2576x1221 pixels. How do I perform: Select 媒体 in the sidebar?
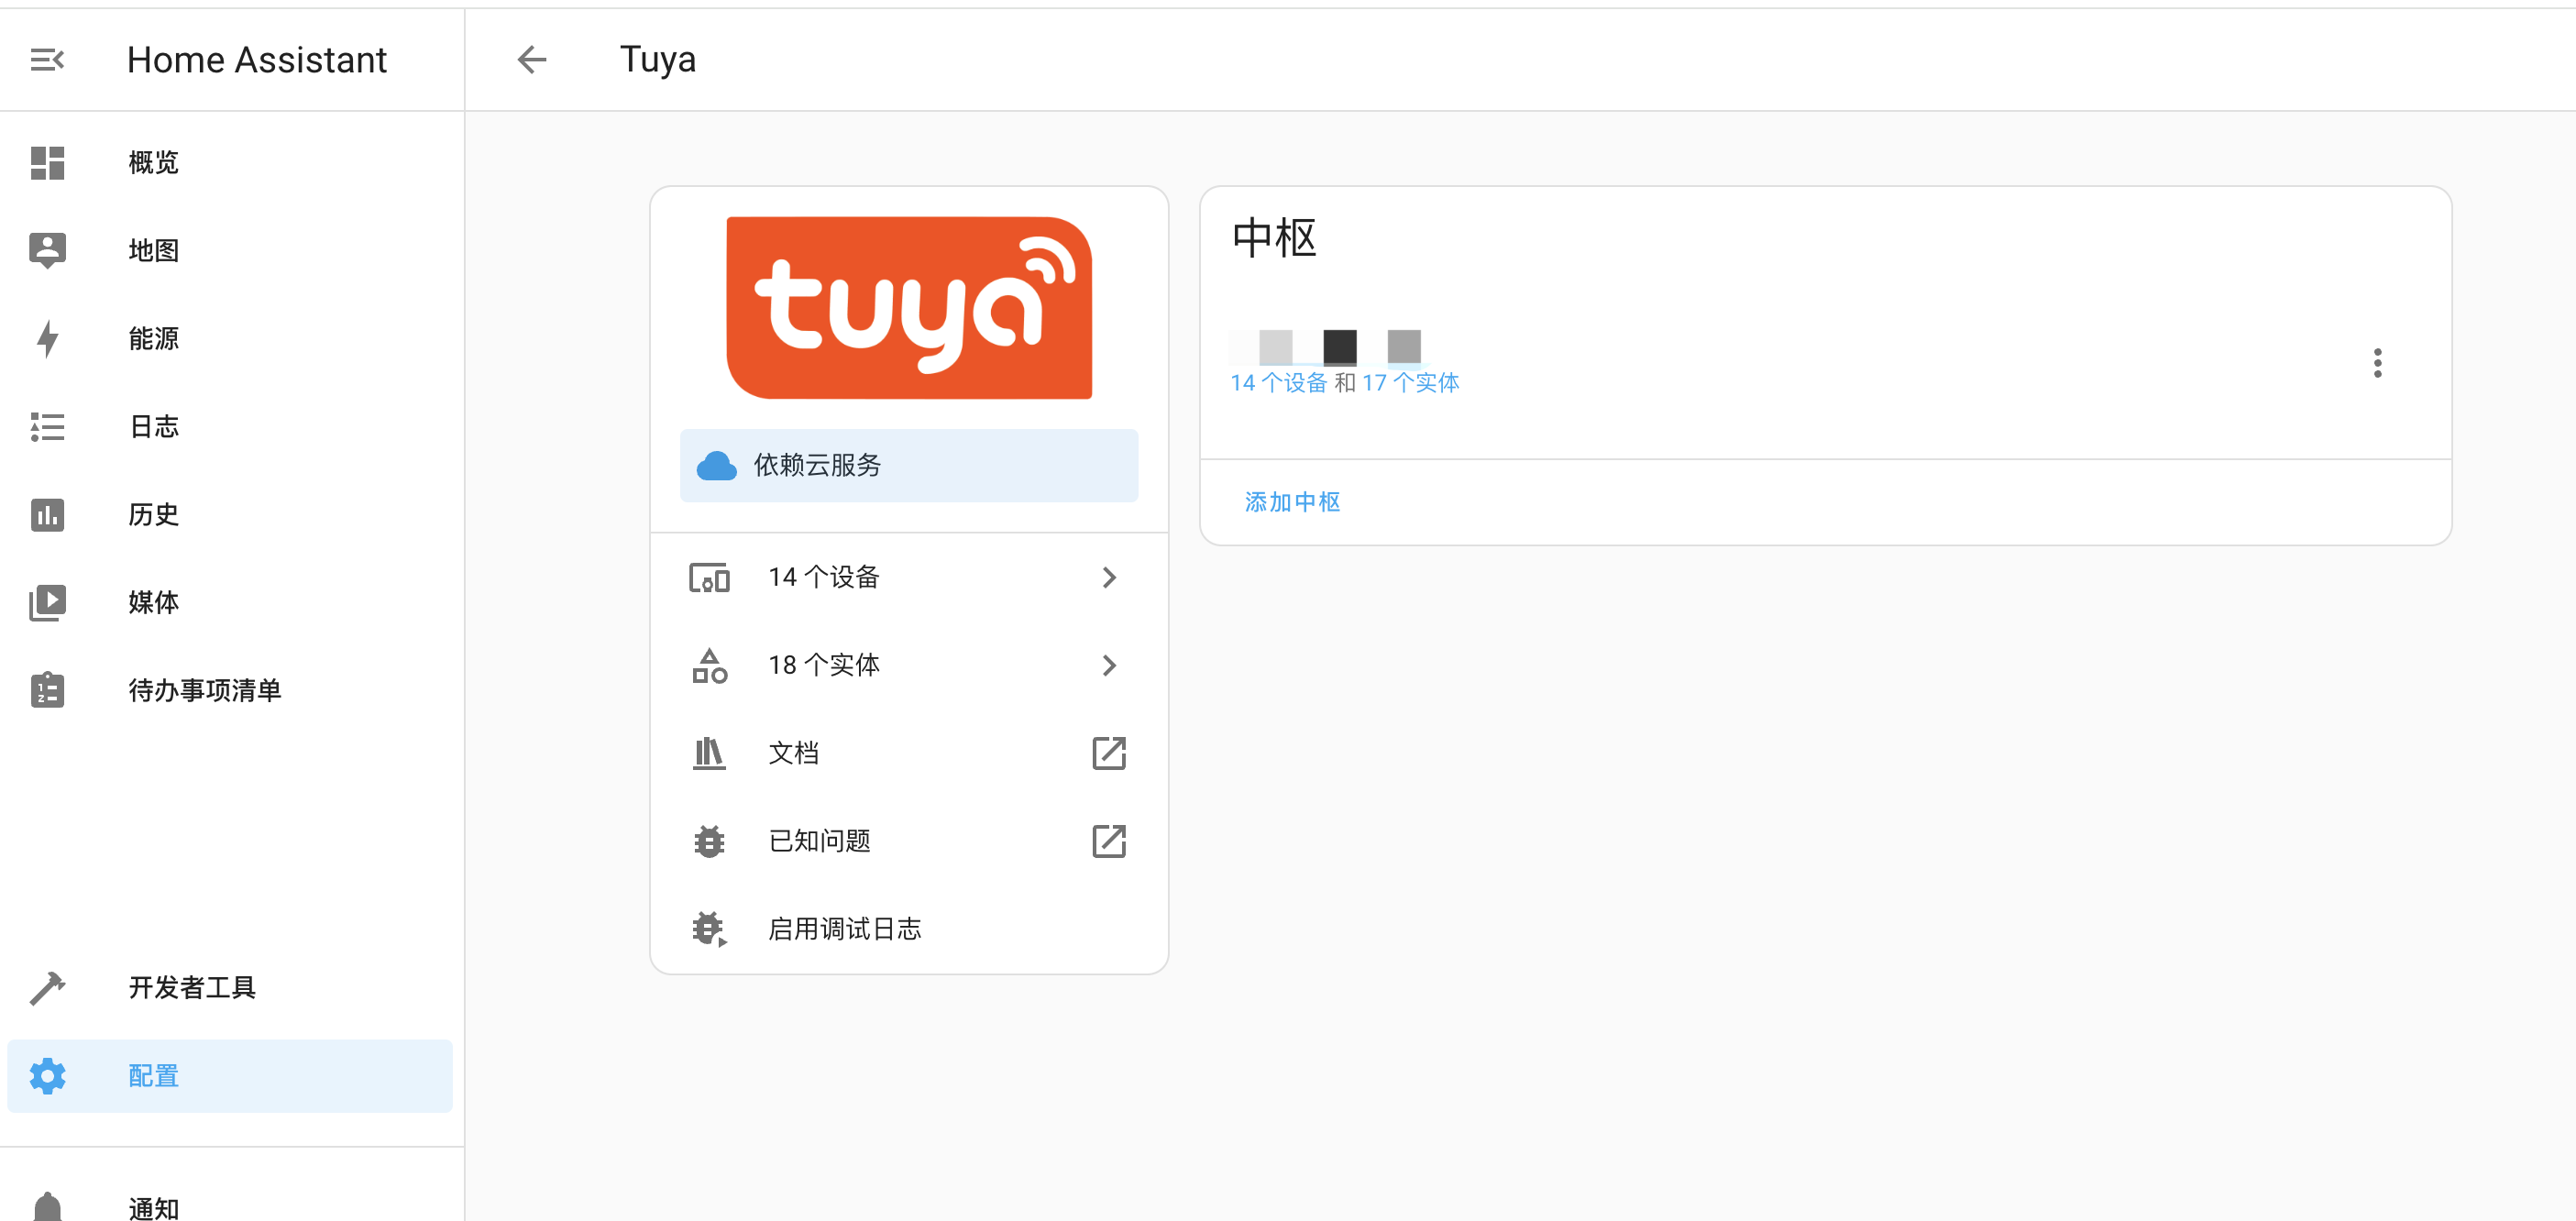tap(230, 603)
